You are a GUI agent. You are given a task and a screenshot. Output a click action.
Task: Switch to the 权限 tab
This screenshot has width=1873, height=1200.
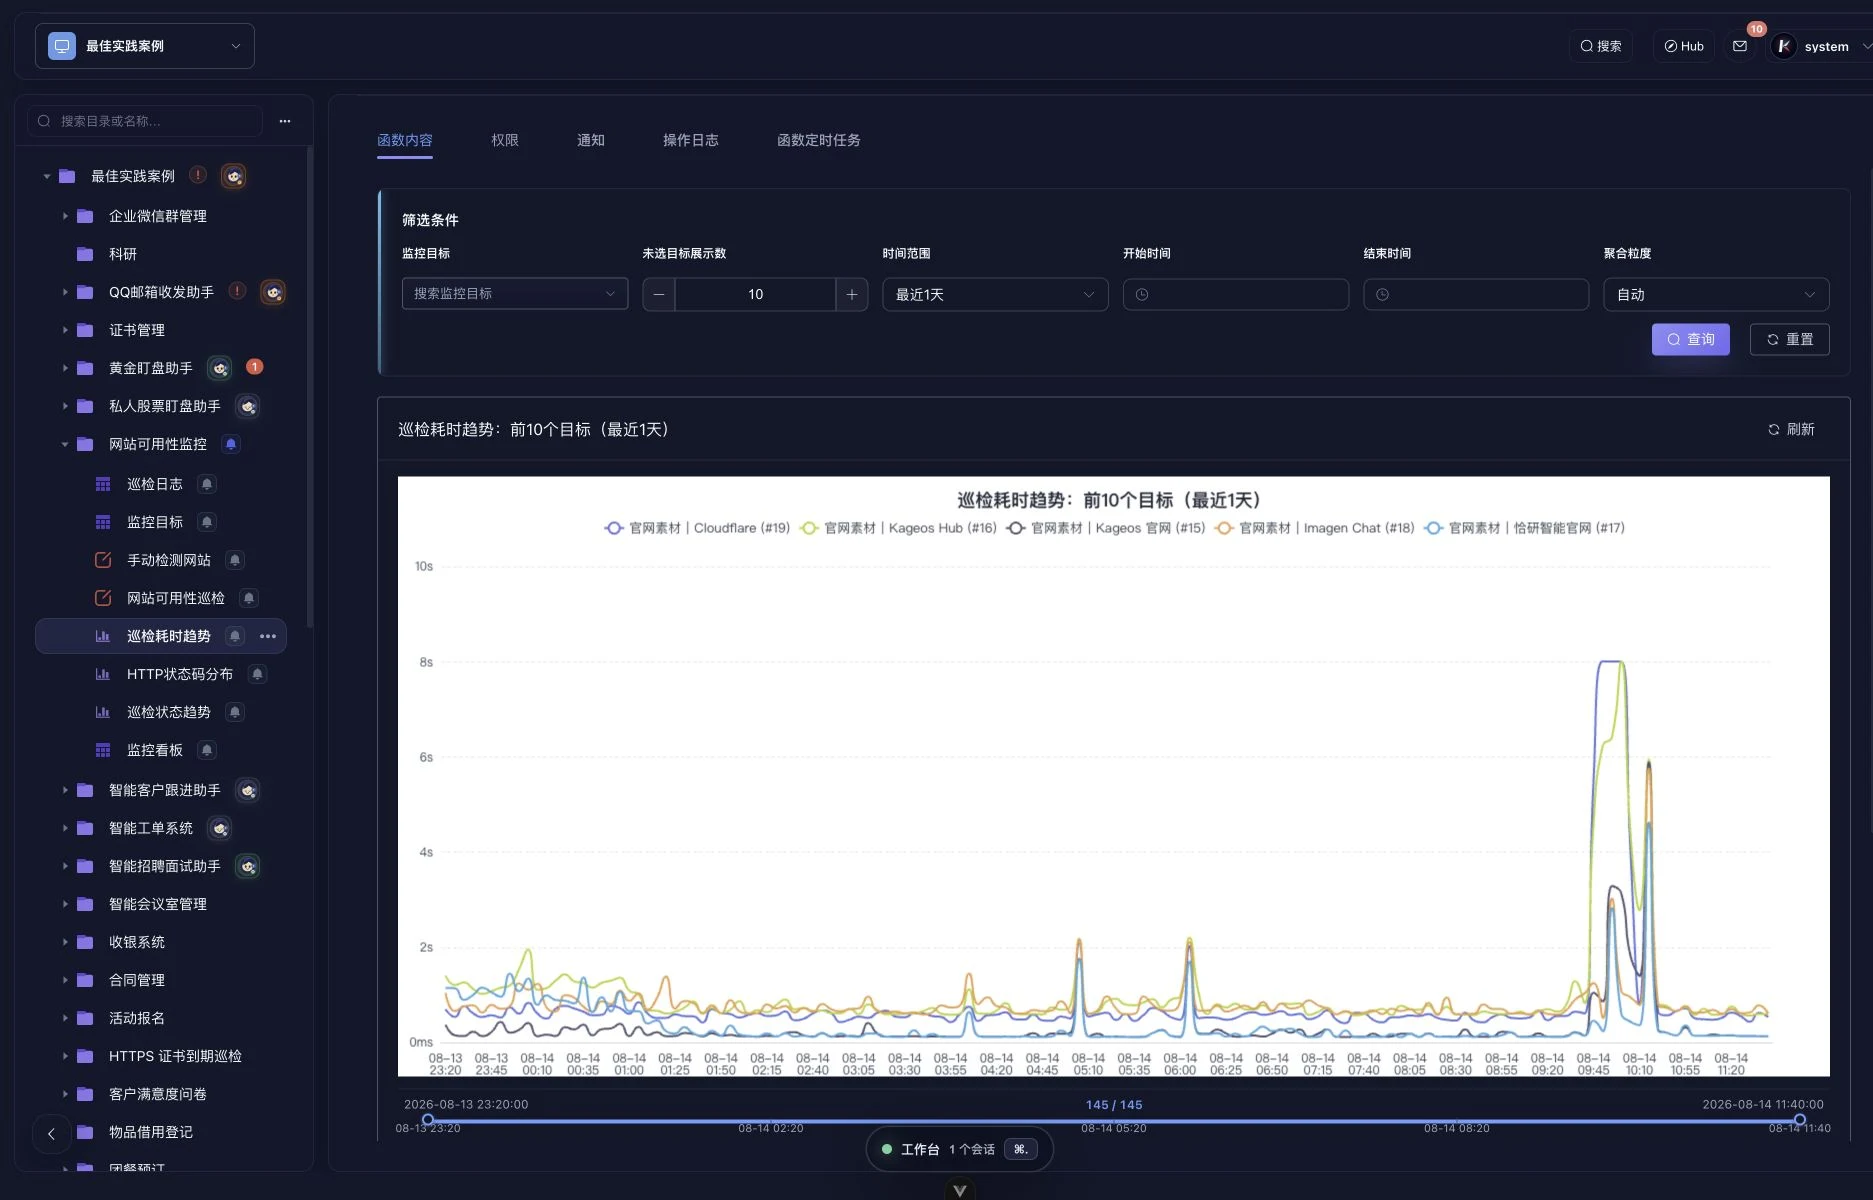coord(505,140)
